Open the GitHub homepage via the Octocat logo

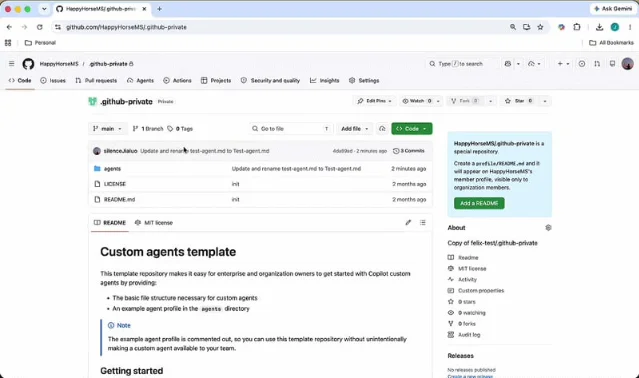click(x=28, y=64)
